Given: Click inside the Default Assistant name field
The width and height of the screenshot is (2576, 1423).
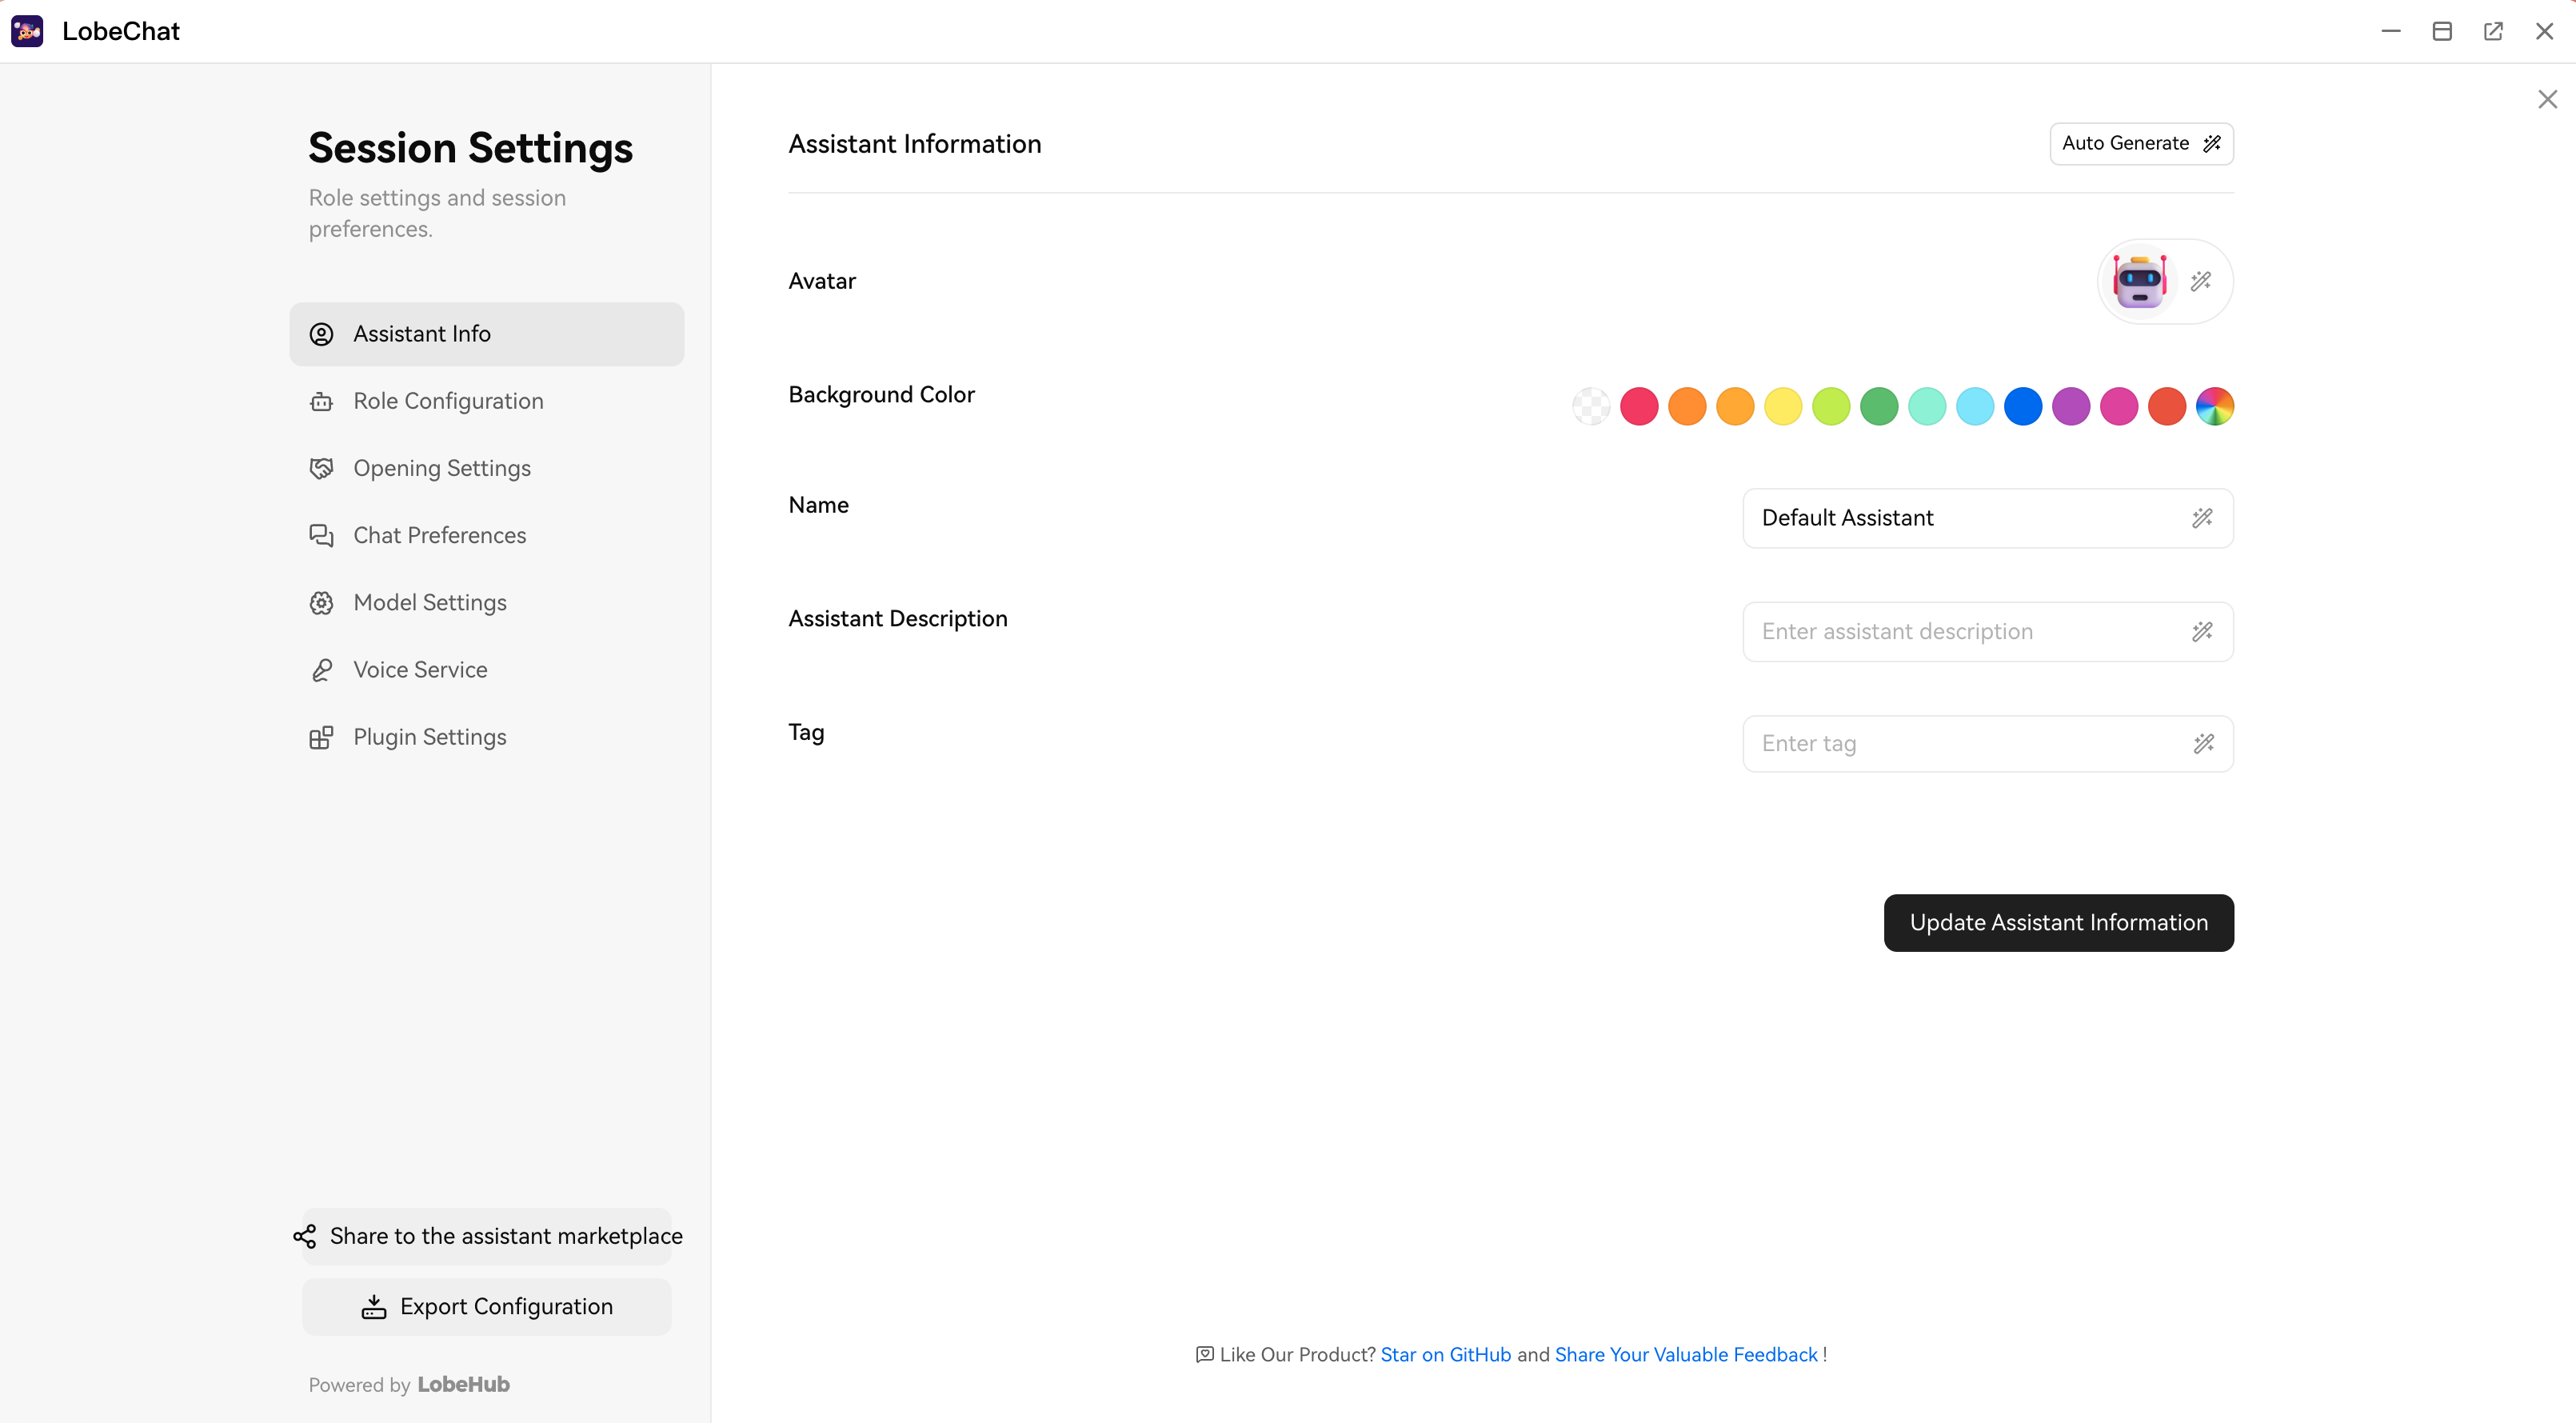Looking at the screenshot, I should pyautogui.click(x=1950, y=518).
